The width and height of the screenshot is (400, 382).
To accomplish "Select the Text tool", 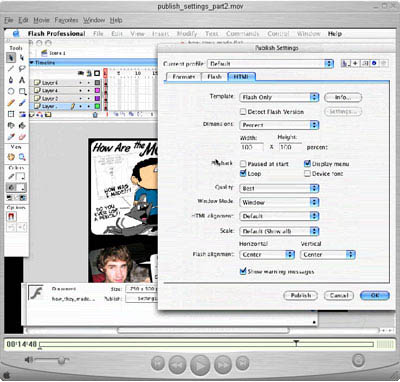I will (x=22, y=80).
